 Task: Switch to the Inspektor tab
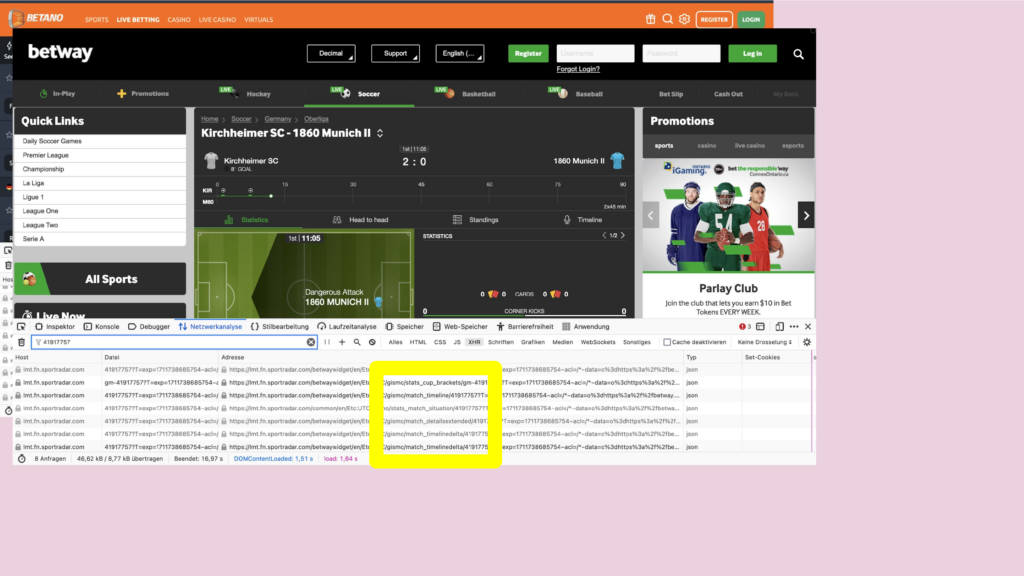pyautogui.click(x=55, y=327)
